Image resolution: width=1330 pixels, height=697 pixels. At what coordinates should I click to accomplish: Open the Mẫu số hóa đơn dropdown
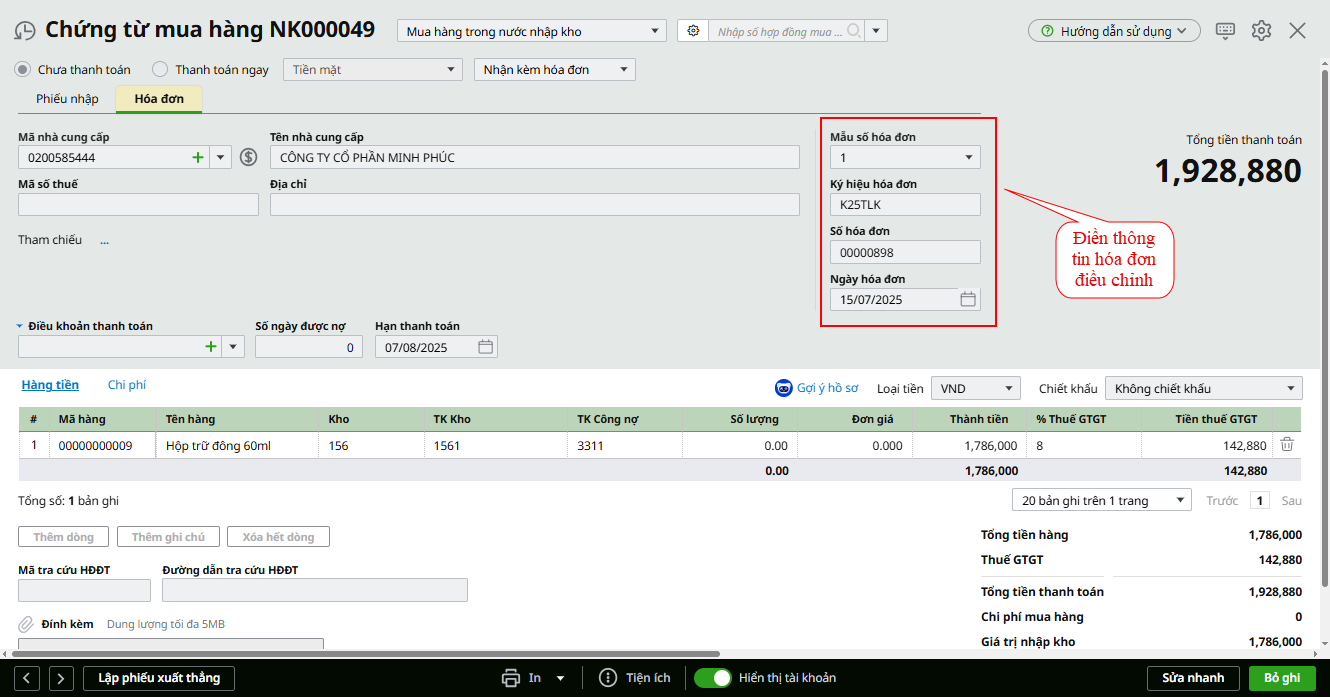click(905, 157)
